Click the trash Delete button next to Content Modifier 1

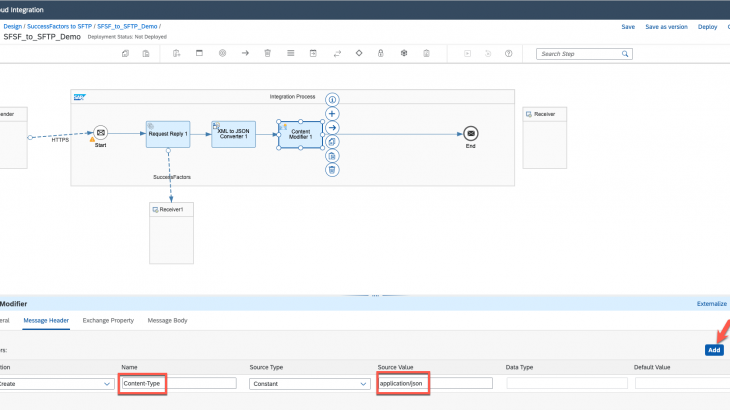332,170
